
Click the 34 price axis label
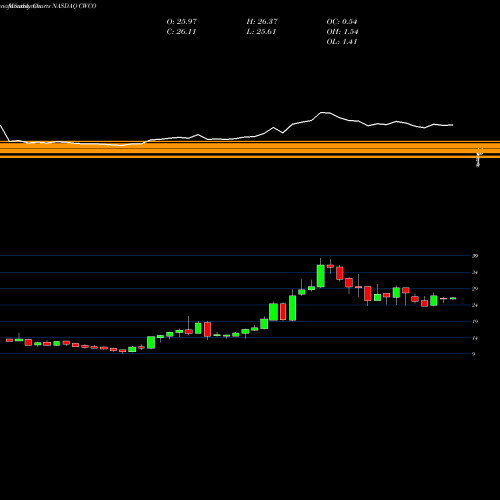475,272
